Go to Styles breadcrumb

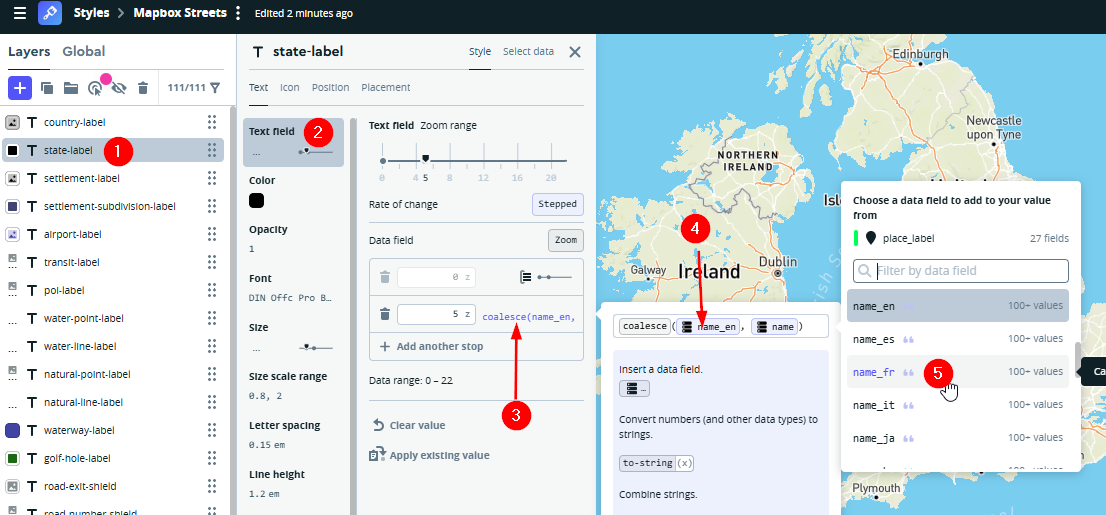click(92, 13)
